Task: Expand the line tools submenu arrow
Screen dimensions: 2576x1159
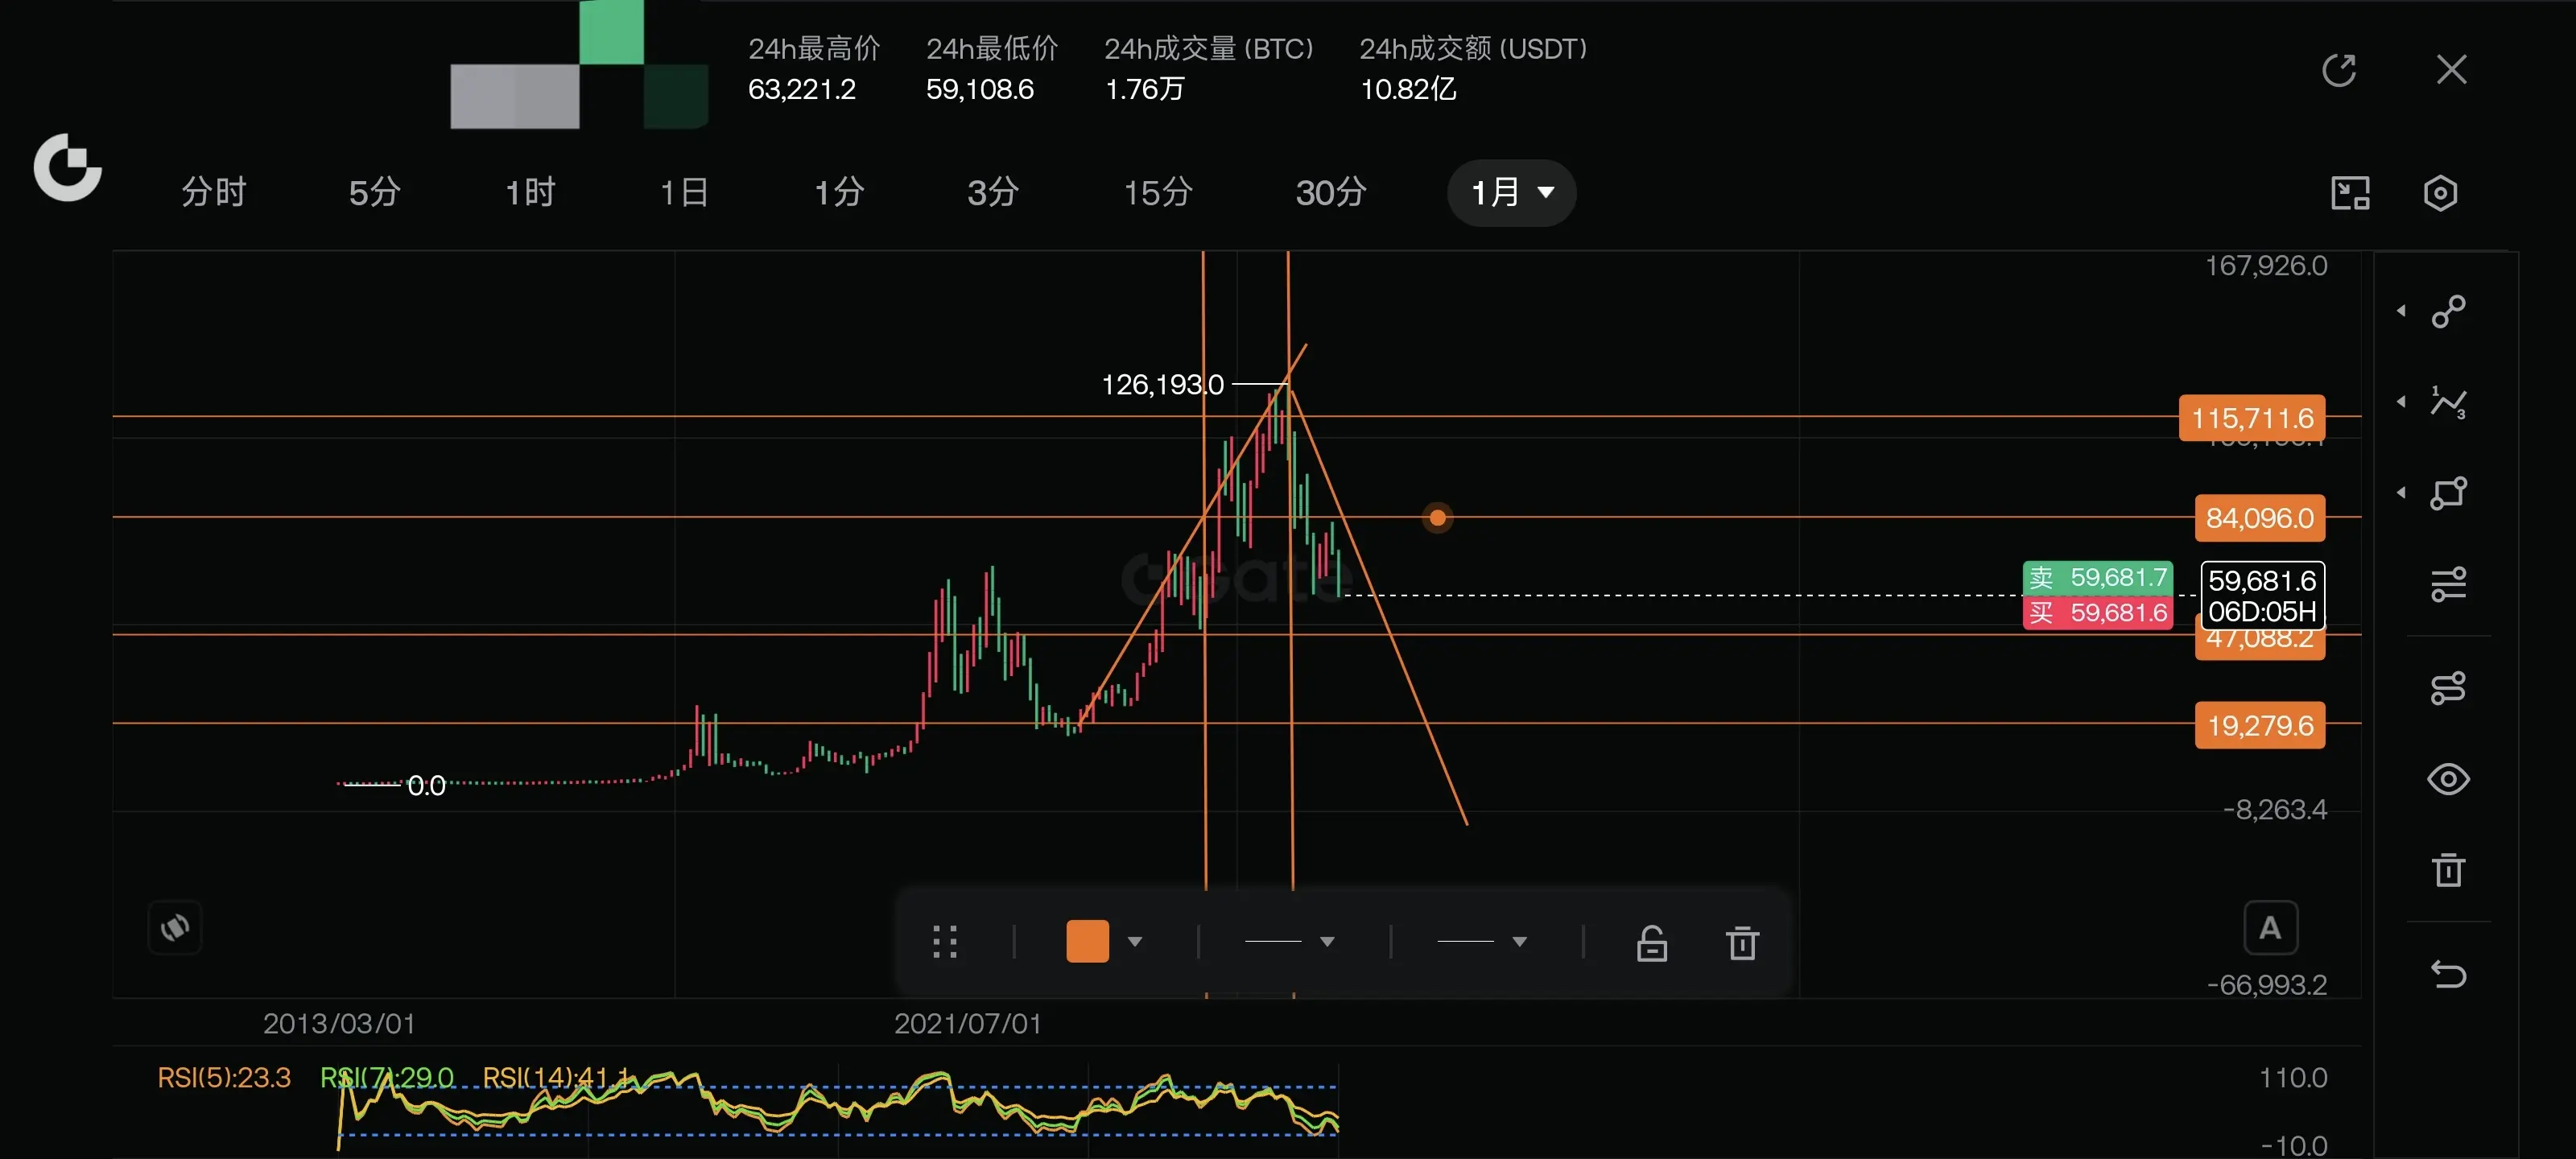Action: coord(2401,311)
